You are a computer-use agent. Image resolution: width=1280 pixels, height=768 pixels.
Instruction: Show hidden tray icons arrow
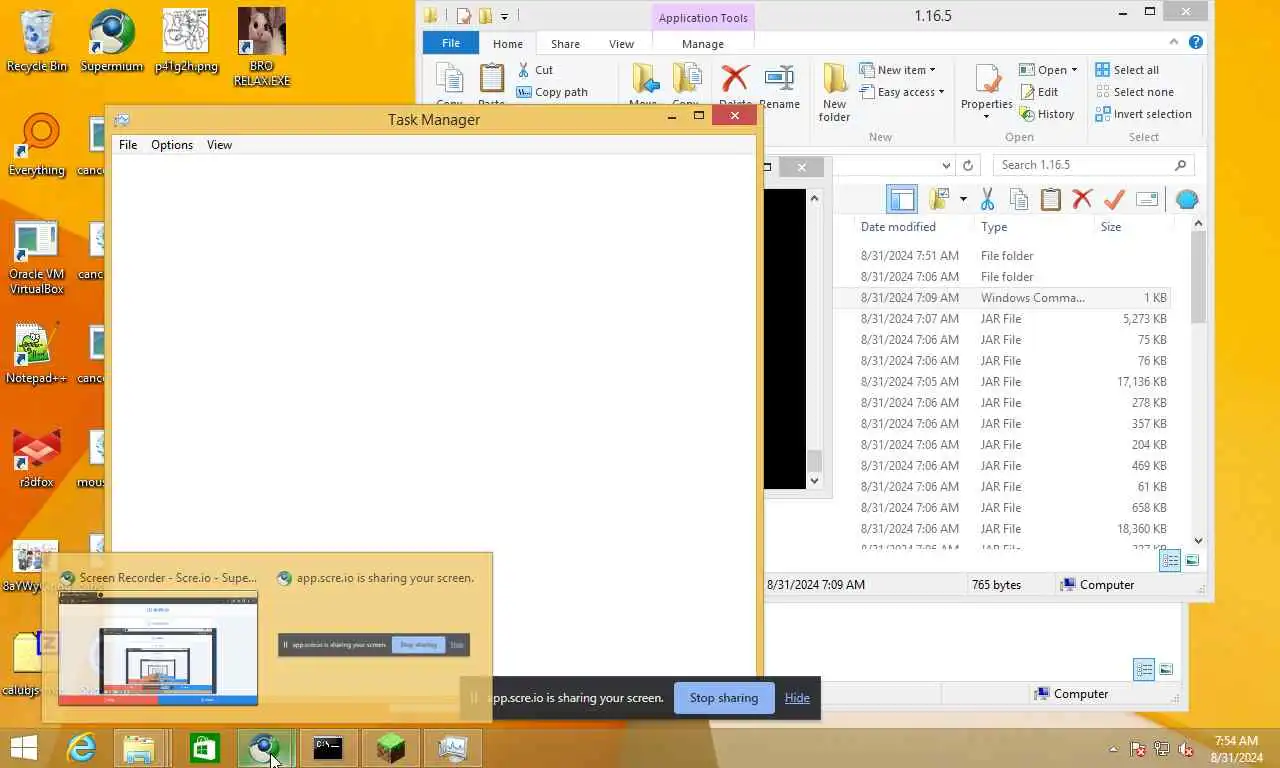point(1113,749)
